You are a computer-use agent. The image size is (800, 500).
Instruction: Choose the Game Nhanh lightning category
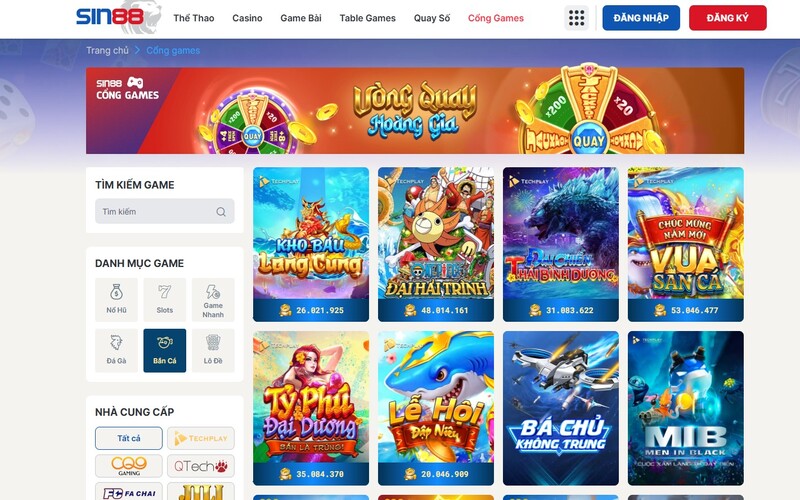pos(213,299)
